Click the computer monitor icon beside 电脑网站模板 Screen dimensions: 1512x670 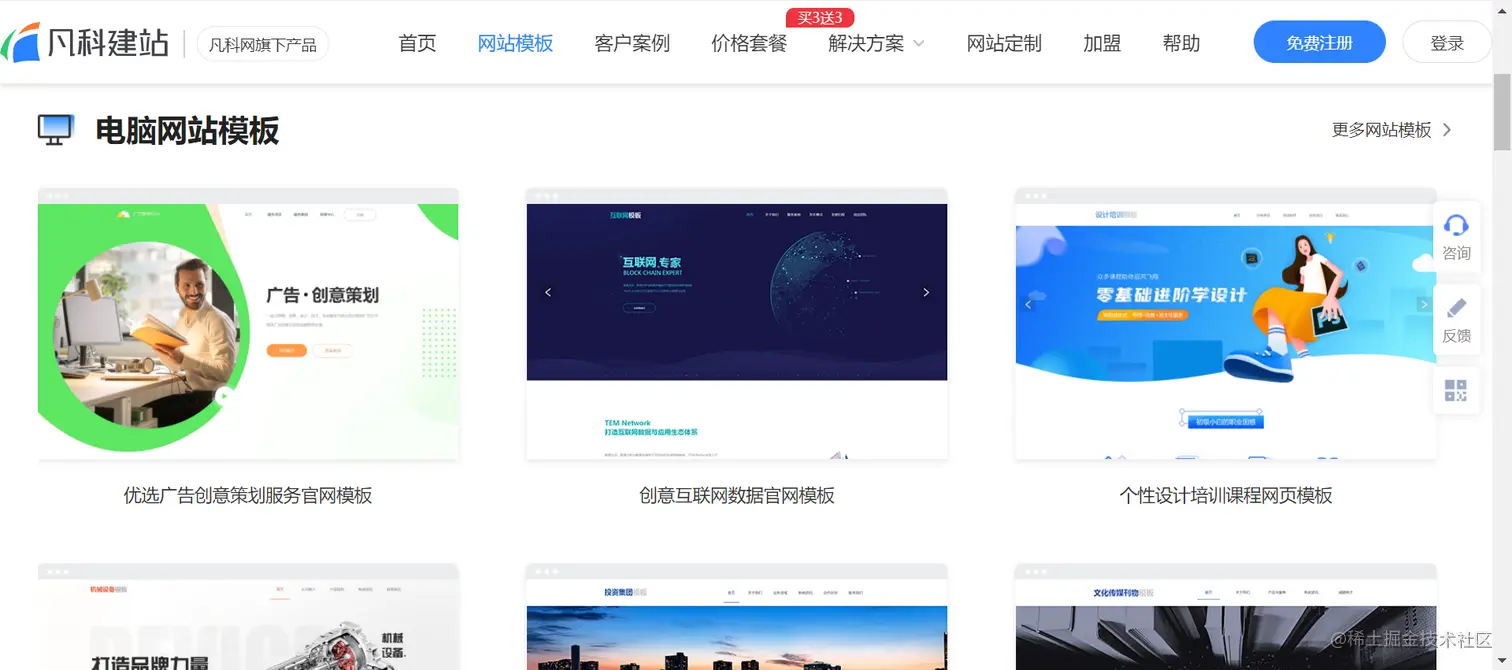click(x=56, y=130)
